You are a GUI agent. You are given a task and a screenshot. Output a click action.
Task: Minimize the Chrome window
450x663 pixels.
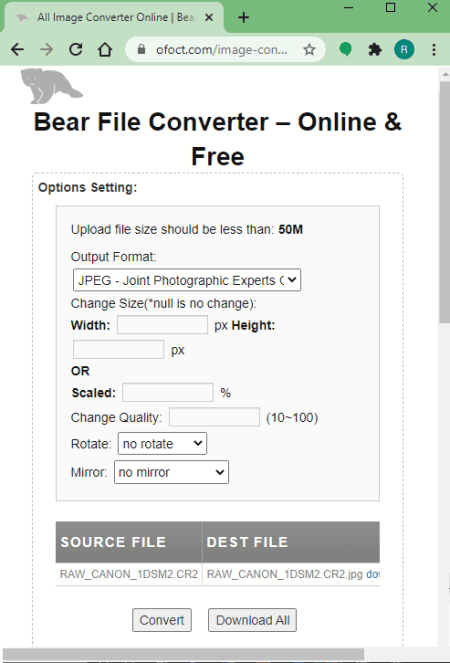[349, 8]
